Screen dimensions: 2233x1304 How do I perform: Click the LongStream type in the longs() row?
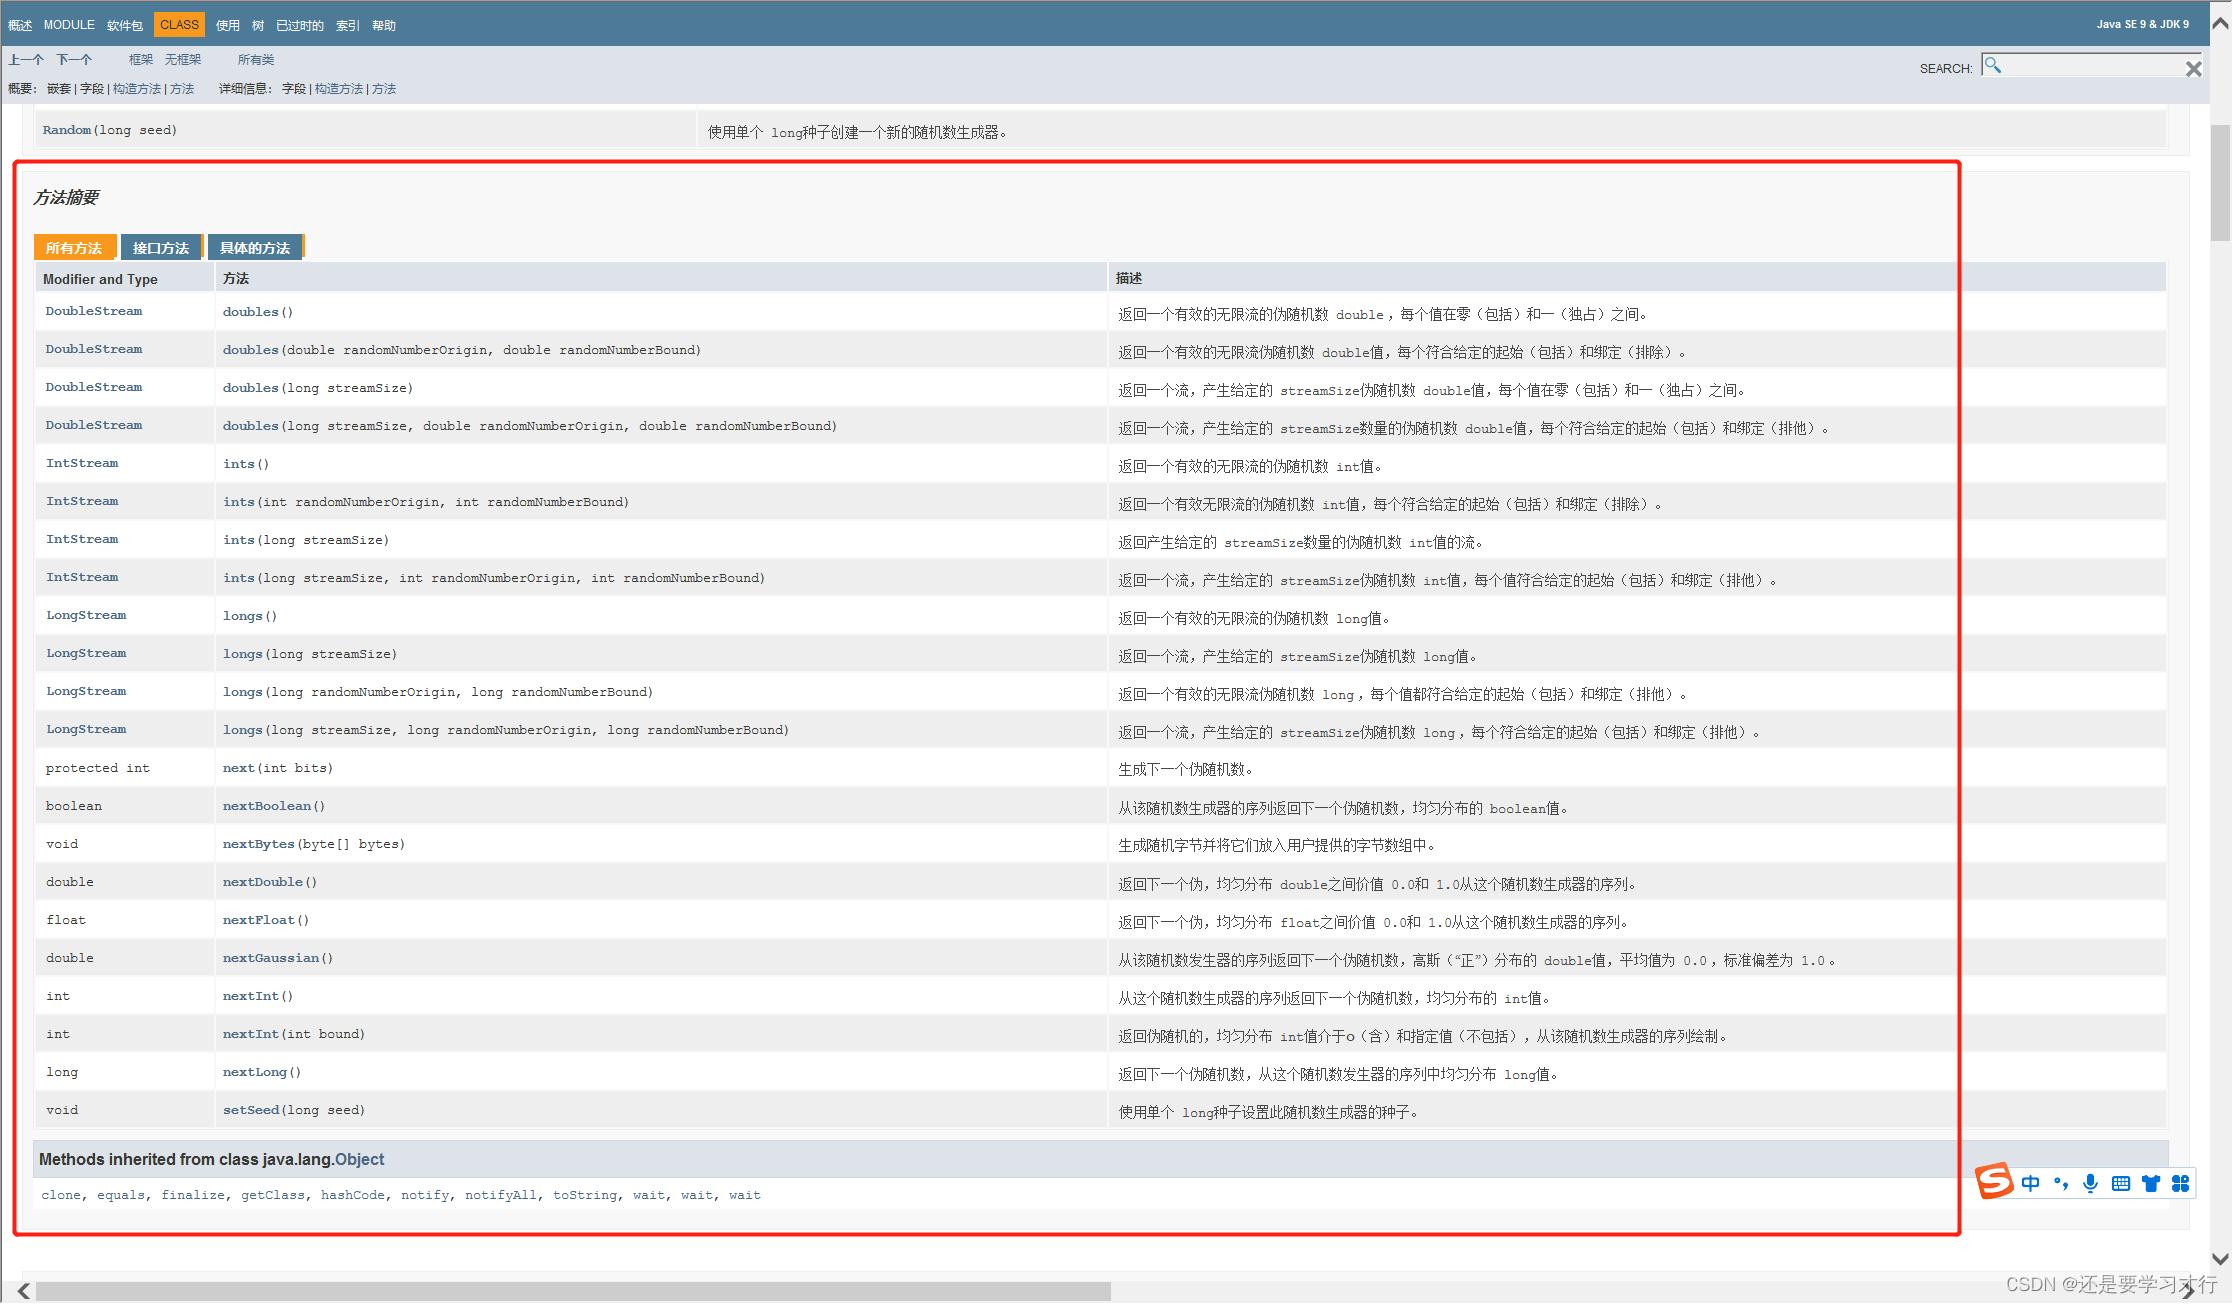[86, 615]
